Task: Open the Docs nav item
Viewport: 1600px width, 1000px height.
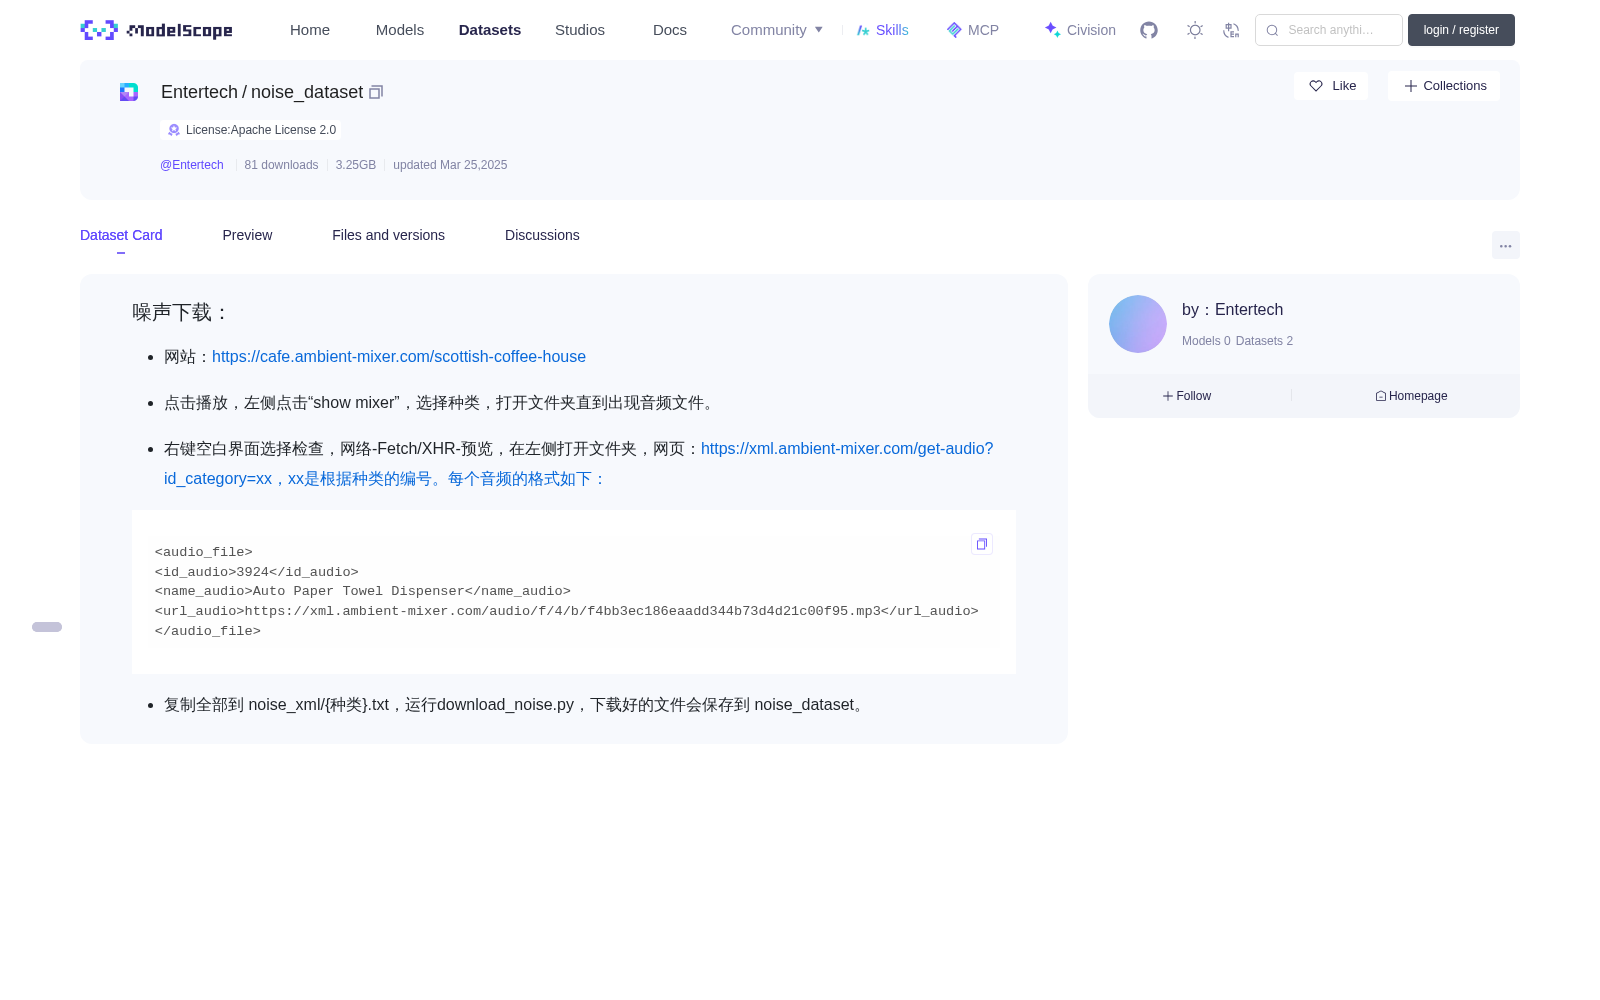Action: coord(670,30)
